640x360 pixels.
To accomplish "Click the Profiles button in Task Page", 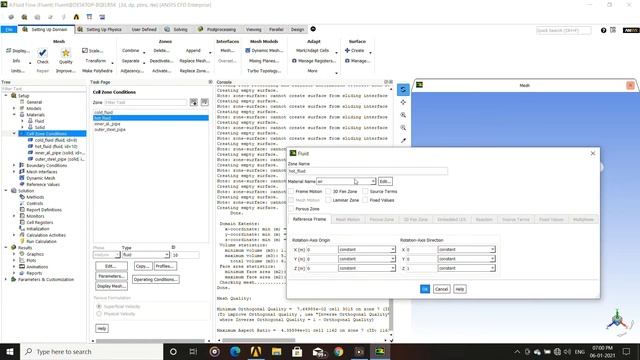I will [165, 266].
